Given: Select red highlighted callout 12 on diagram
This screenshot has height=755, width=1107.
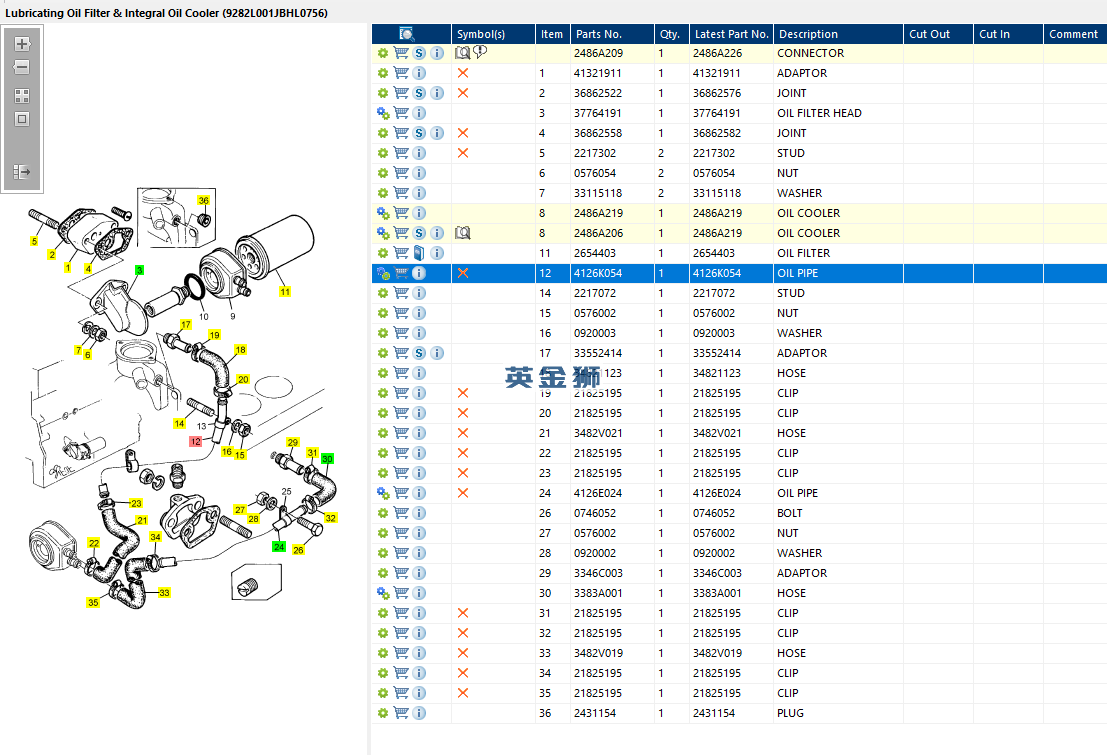Looking at the screenshot, I should click(196, 441).
